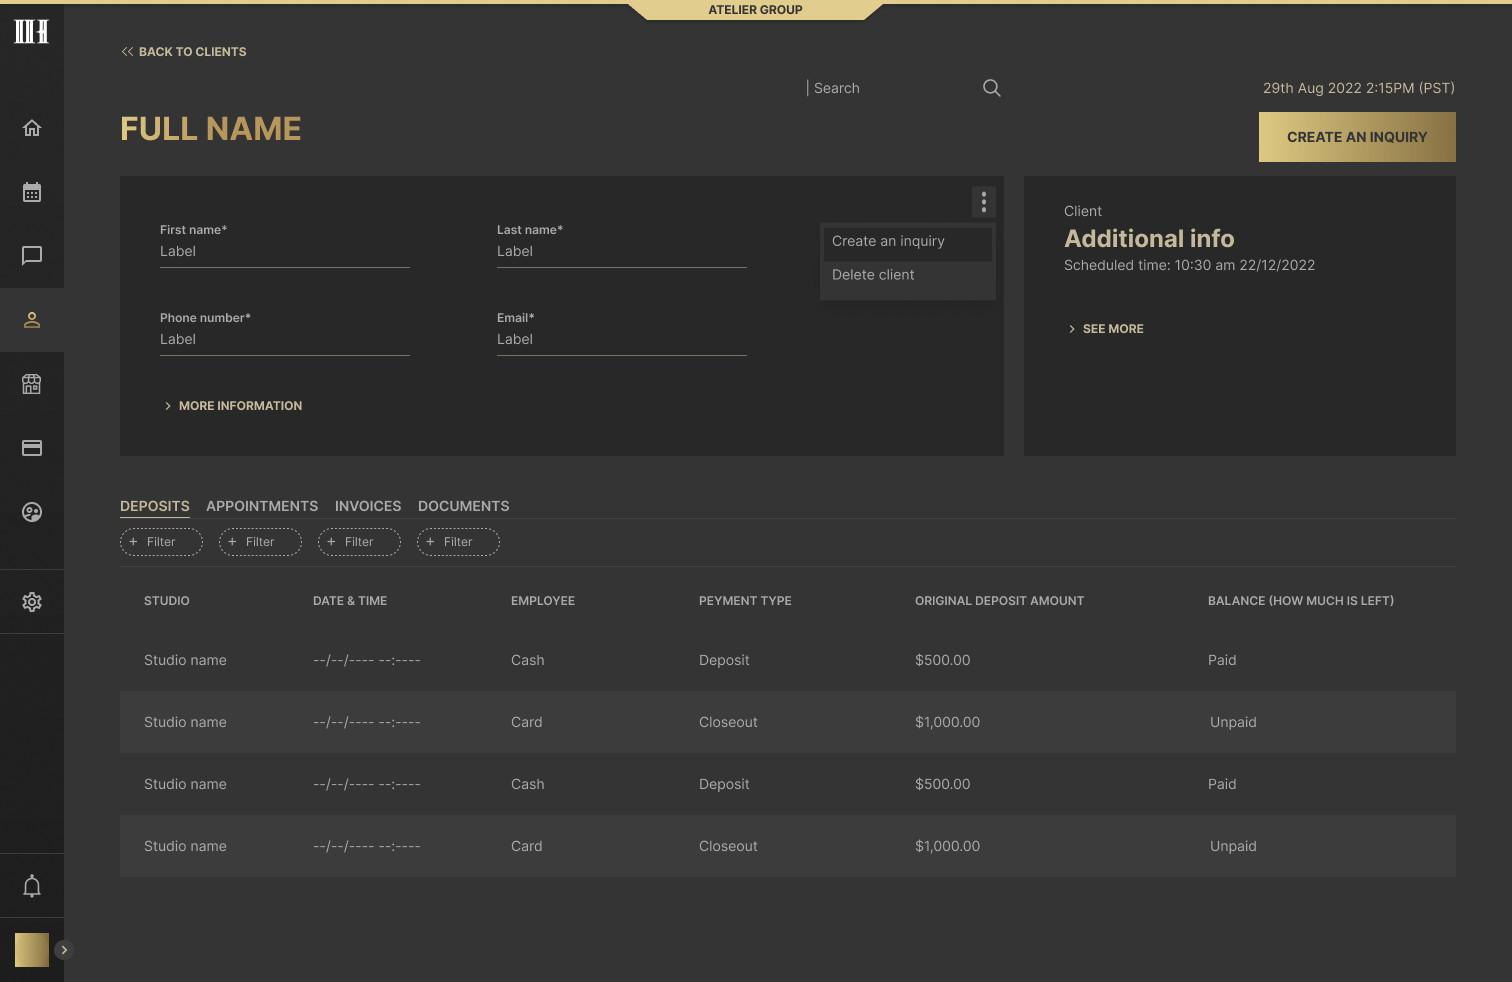This screenshot has width=1512, height=982.
Task: Switch to the Invoices tab
Action: [x=368, y=506]
